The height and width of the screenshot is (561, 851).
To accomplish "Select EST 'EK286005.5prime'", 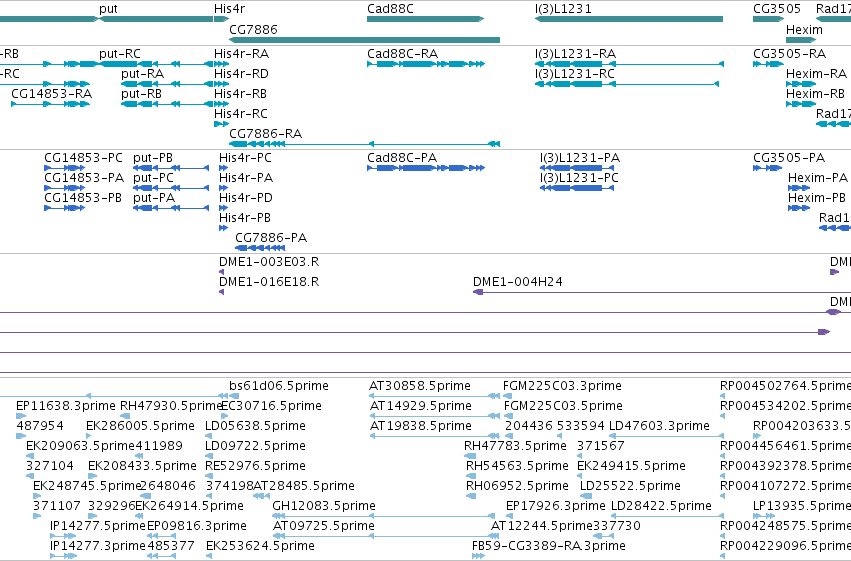I will coord(140,426).
